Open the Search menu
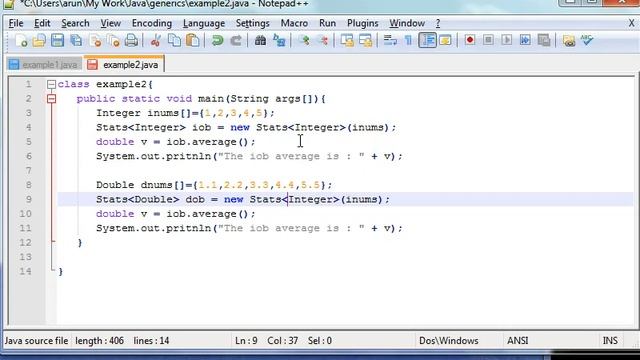The height and width of the screenshot is (360, 640). click(x=75, y=23)
